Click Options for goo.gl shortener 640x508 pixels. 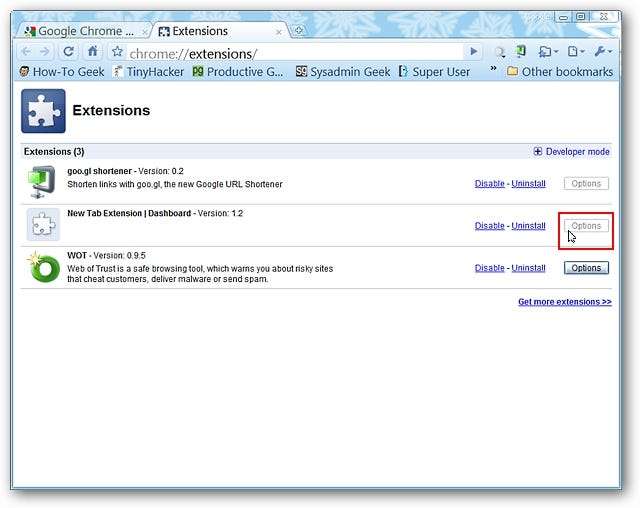tap(586, 184)
